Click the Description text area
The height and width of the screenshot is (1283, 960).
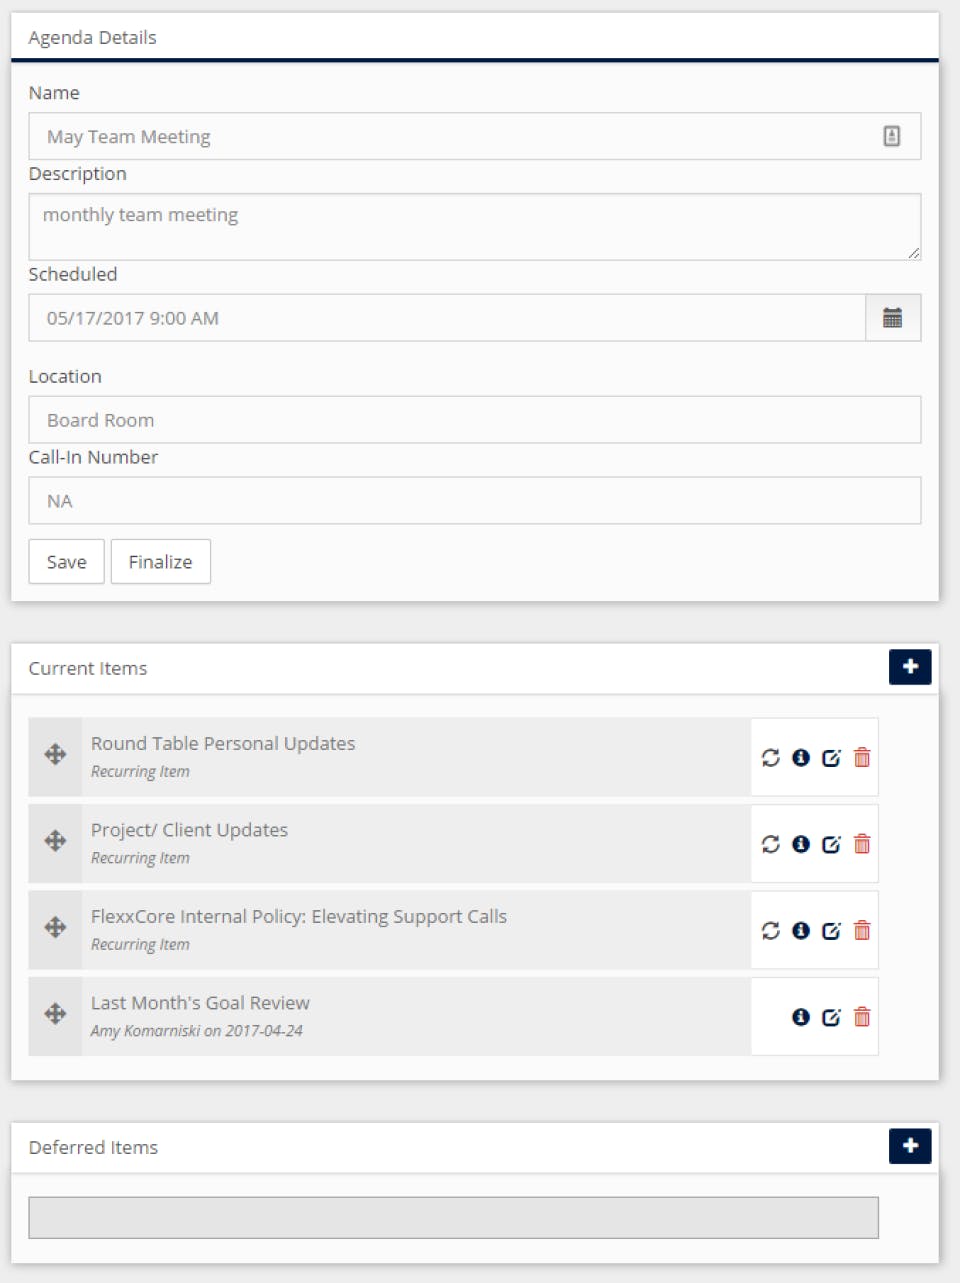click(474, 227)
